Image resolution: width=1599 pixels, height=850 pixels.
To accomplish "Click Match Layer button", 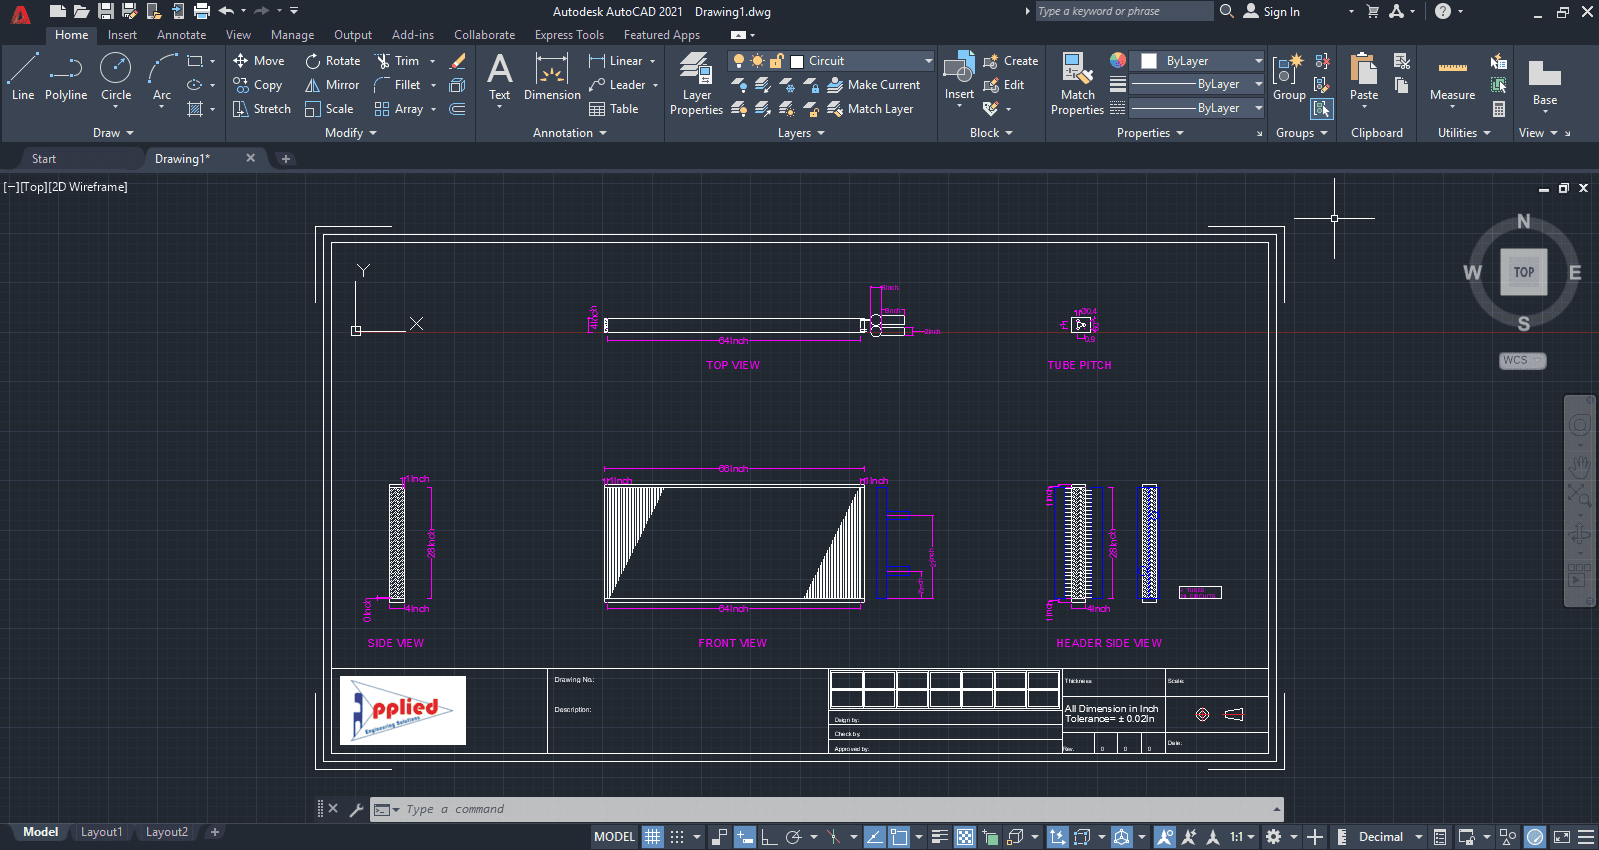I will coord(870,109).
